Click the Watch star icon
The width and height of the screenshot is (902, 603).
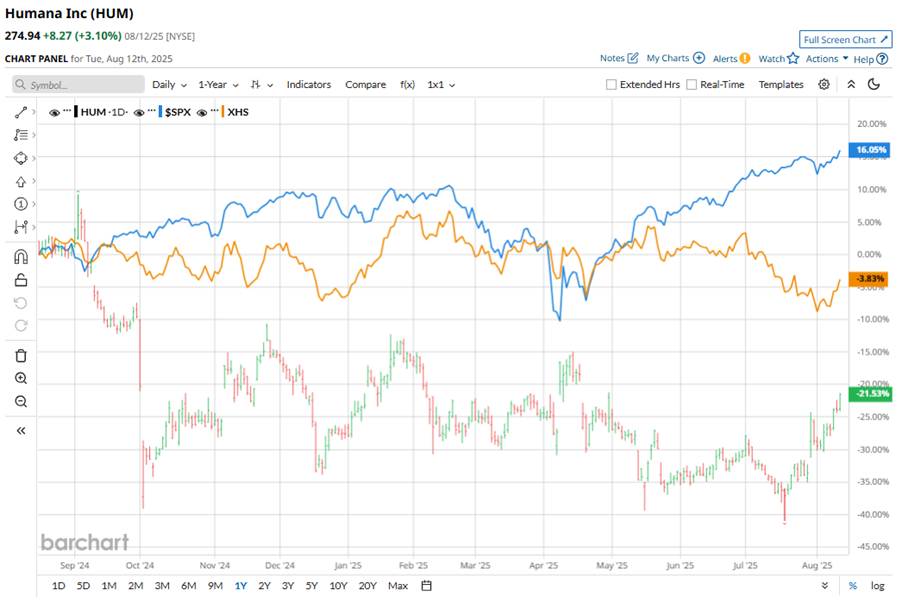pyautogui.click(x=793, y=58)
